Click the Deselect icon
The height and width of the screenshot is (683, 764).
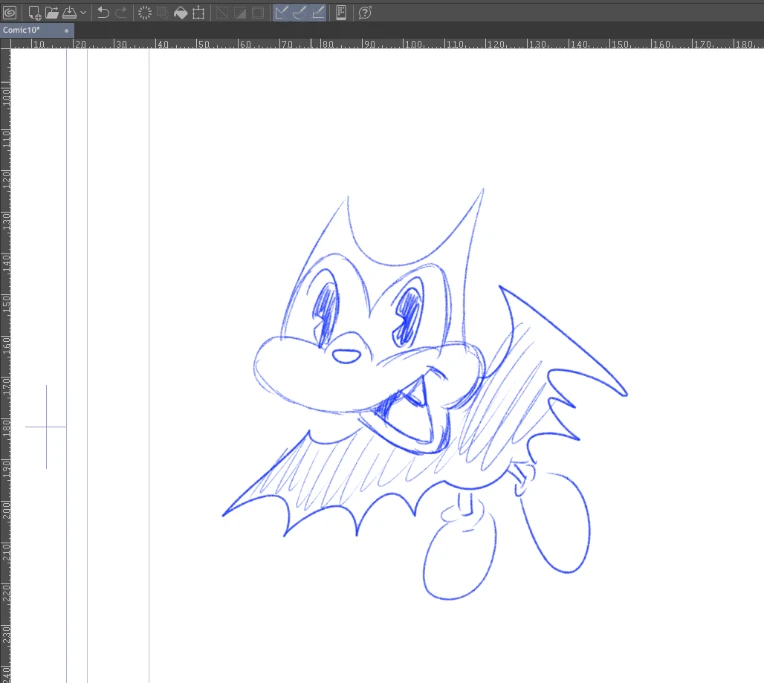click(x=222, y=13)
